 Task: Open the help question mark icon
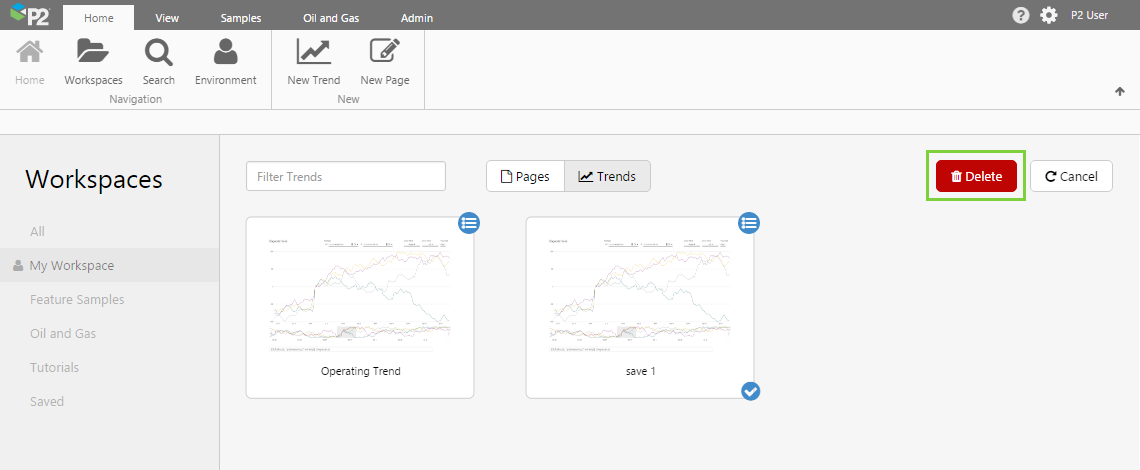(1021, 15)
